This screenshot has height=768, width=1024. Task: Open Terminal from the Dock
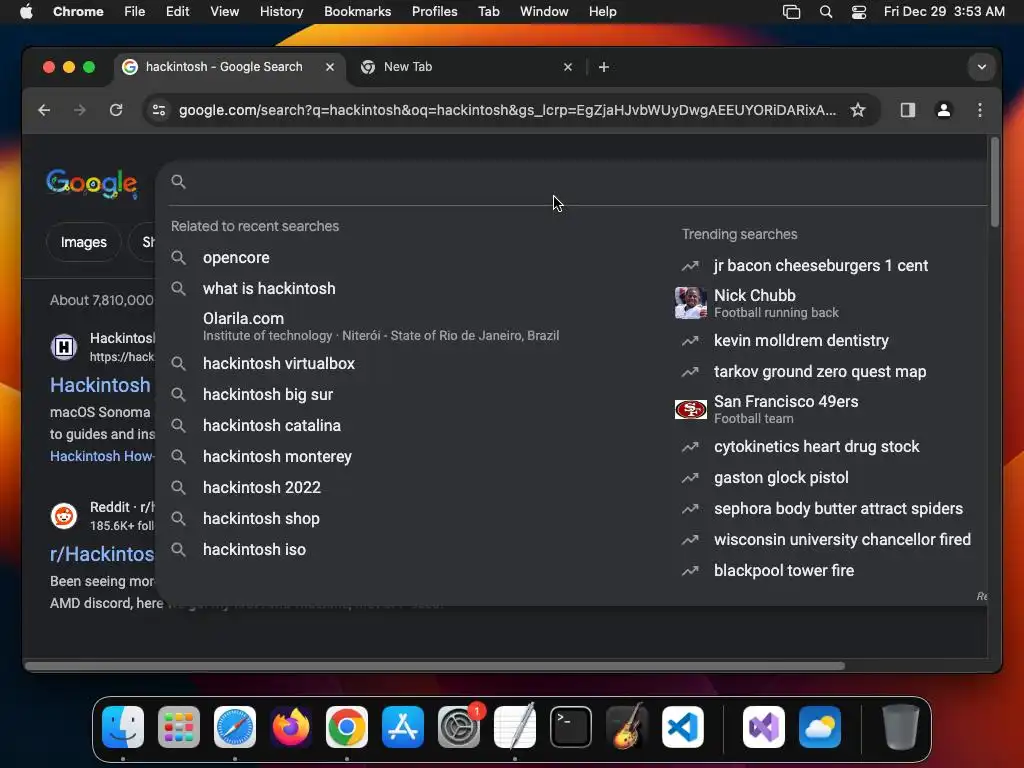[571, 727]
